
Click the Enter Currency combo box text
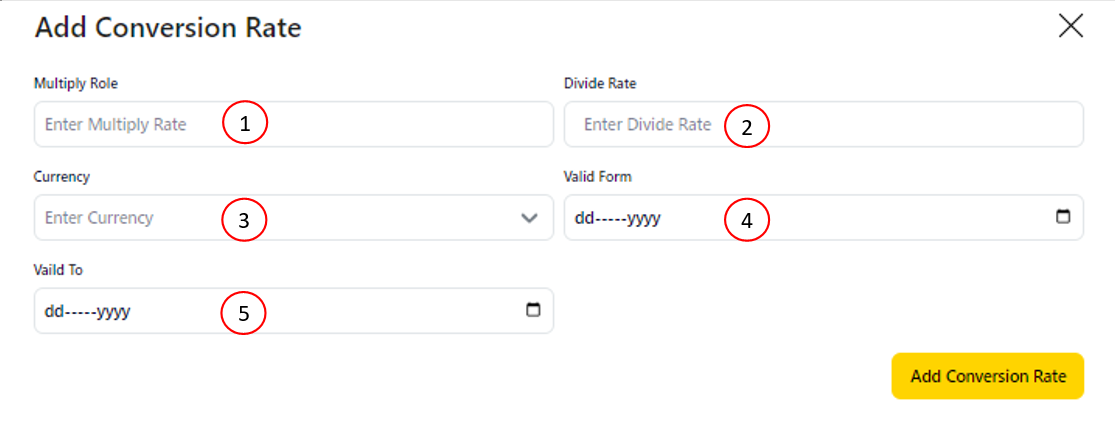tap(99, 218)
